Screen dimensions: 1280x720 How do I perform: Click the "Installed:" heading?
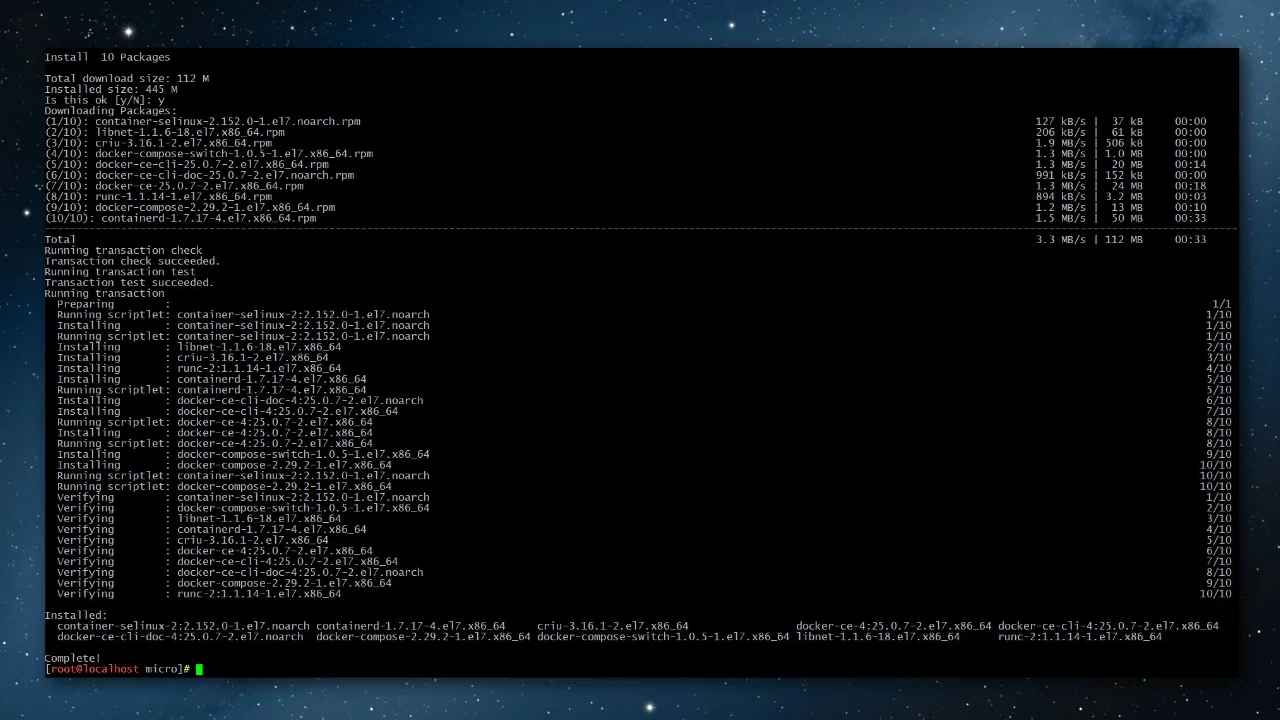click(76, 616)
